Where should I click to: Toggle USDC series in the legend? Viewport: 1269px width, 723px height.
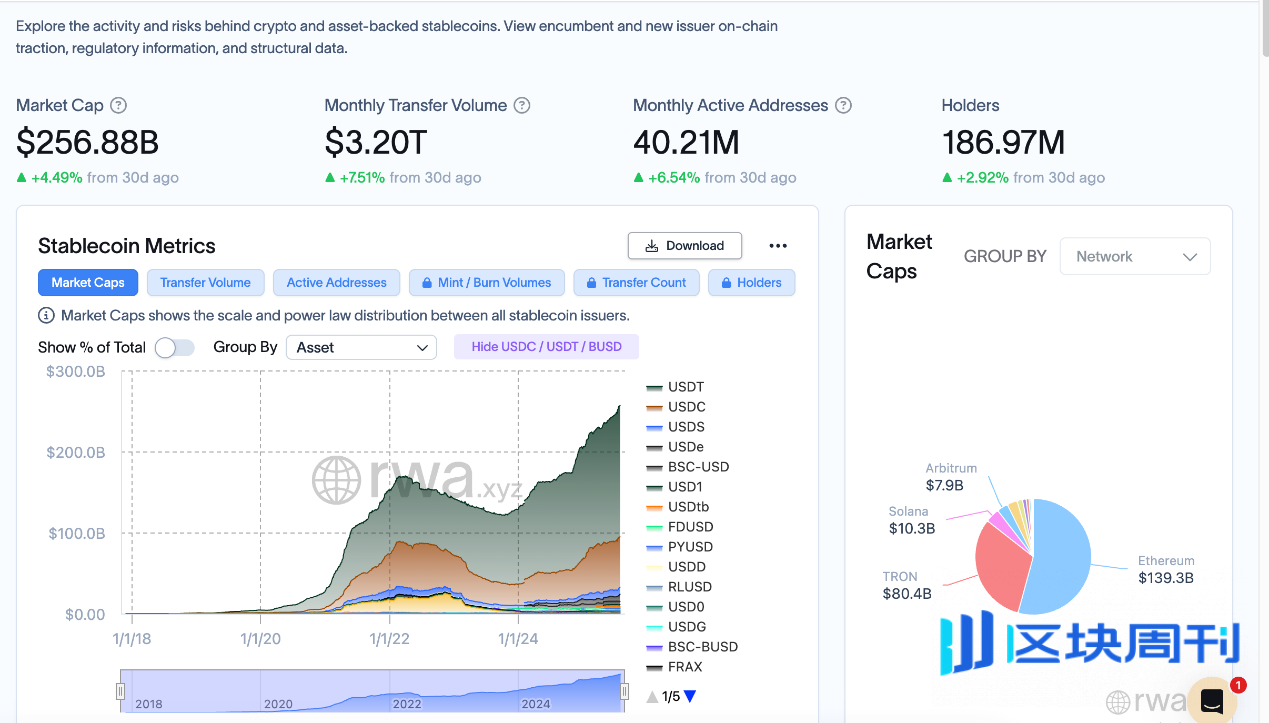(x=676, y=407)
